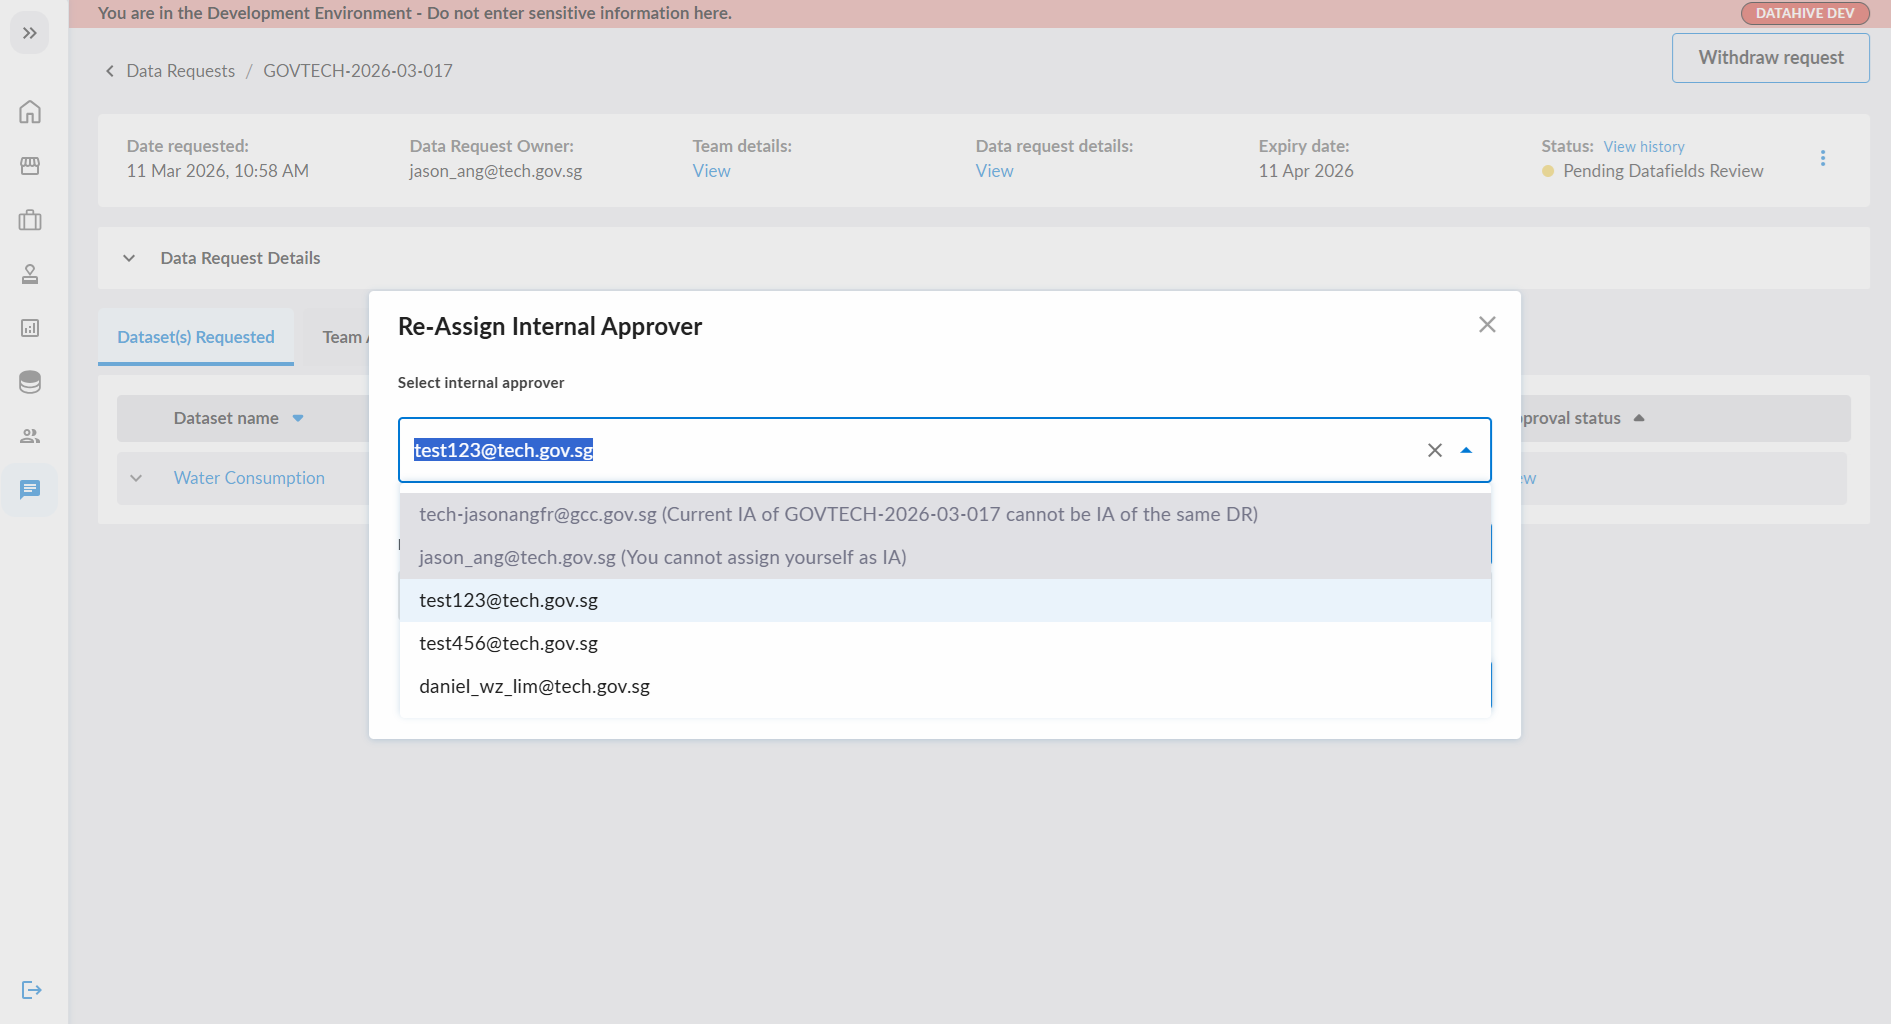
Task: Open the View history link
Action: coord(1644,147)
